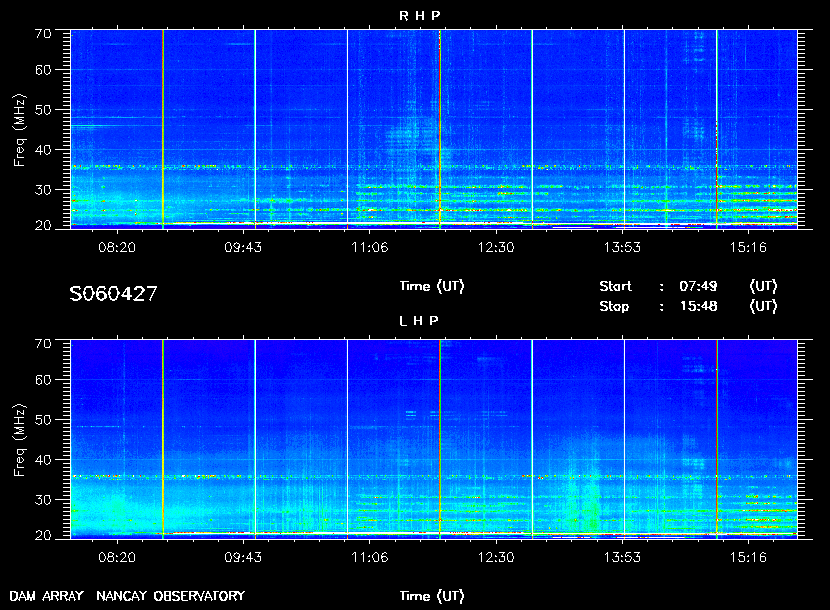Click the 60 MHz tick label on RHP plot
The width and height of the screenshot is (830, 610).
coord(43,70)
